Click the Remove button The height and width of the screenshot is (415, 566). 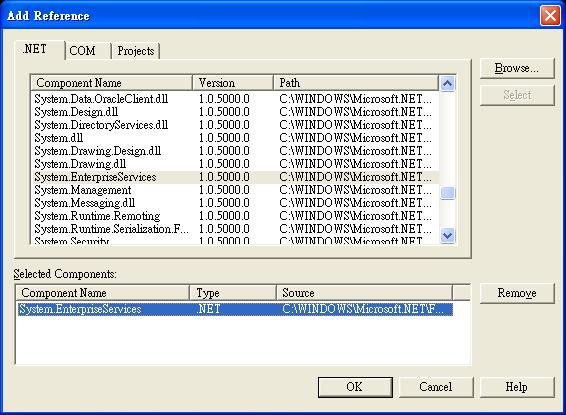[x=517, y=293]
